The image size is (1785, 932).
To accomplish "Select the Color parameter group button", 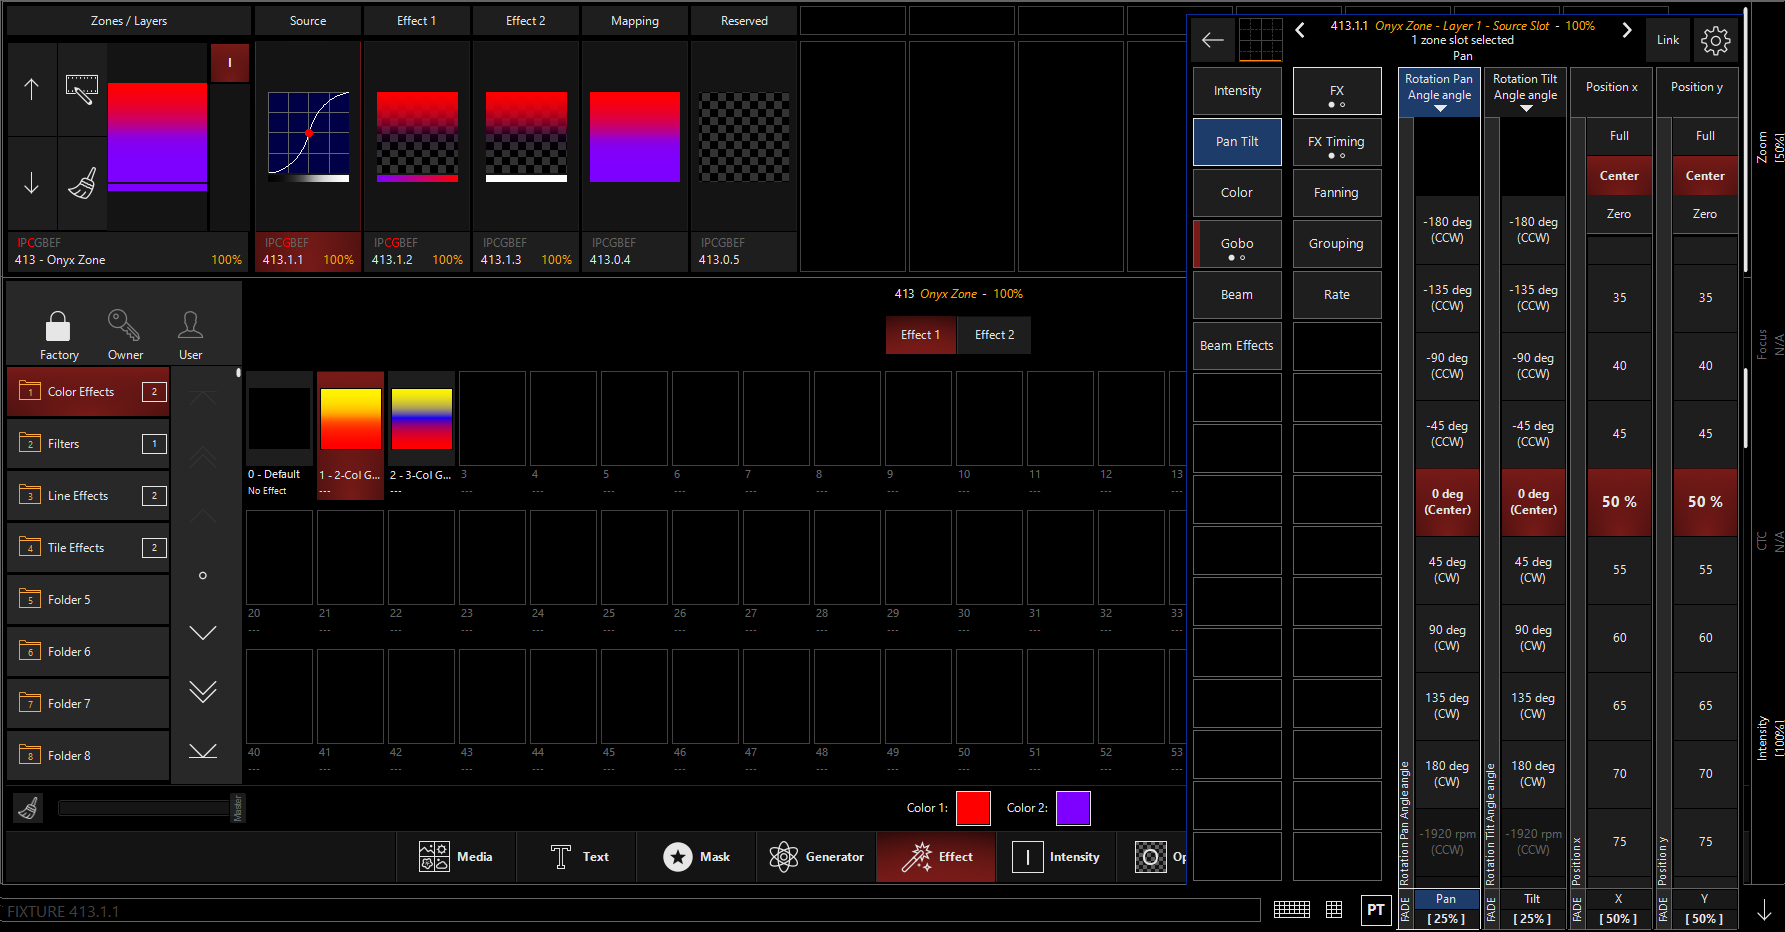I will point(1236,193).
